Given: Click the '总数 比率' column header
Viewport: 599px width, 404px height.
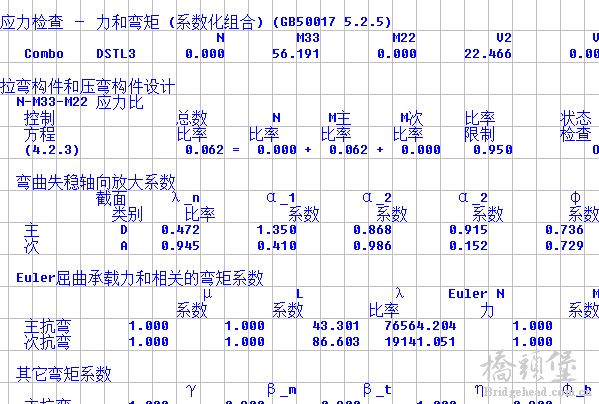Looking at the screenshot, I should [192, 126].
